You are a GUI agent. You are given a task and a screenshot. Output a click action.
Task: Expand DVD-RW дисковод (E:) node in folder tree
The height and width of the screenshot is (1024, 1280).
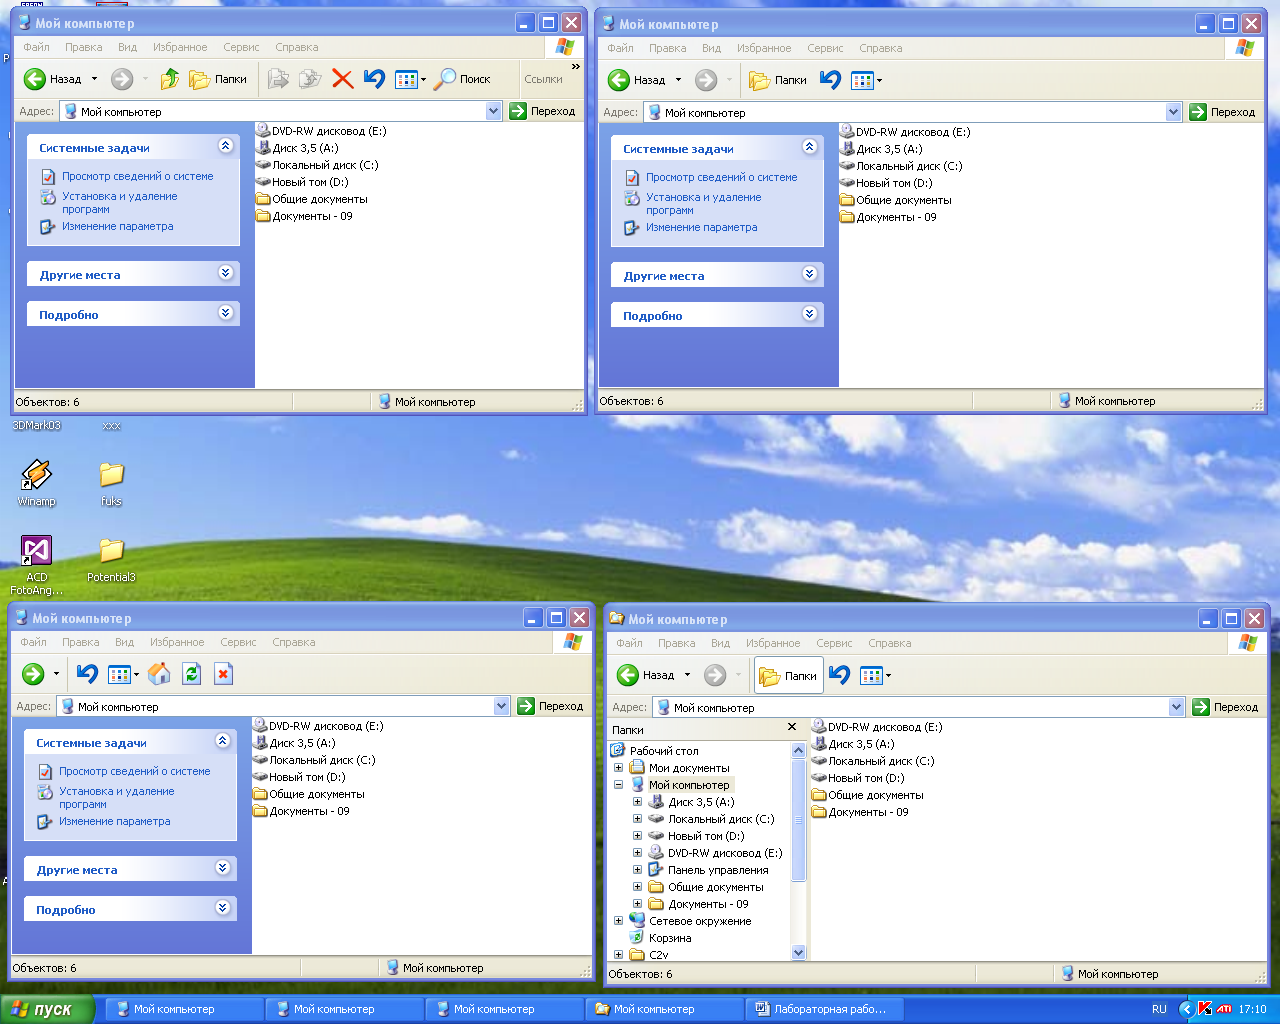pos(637,853)
